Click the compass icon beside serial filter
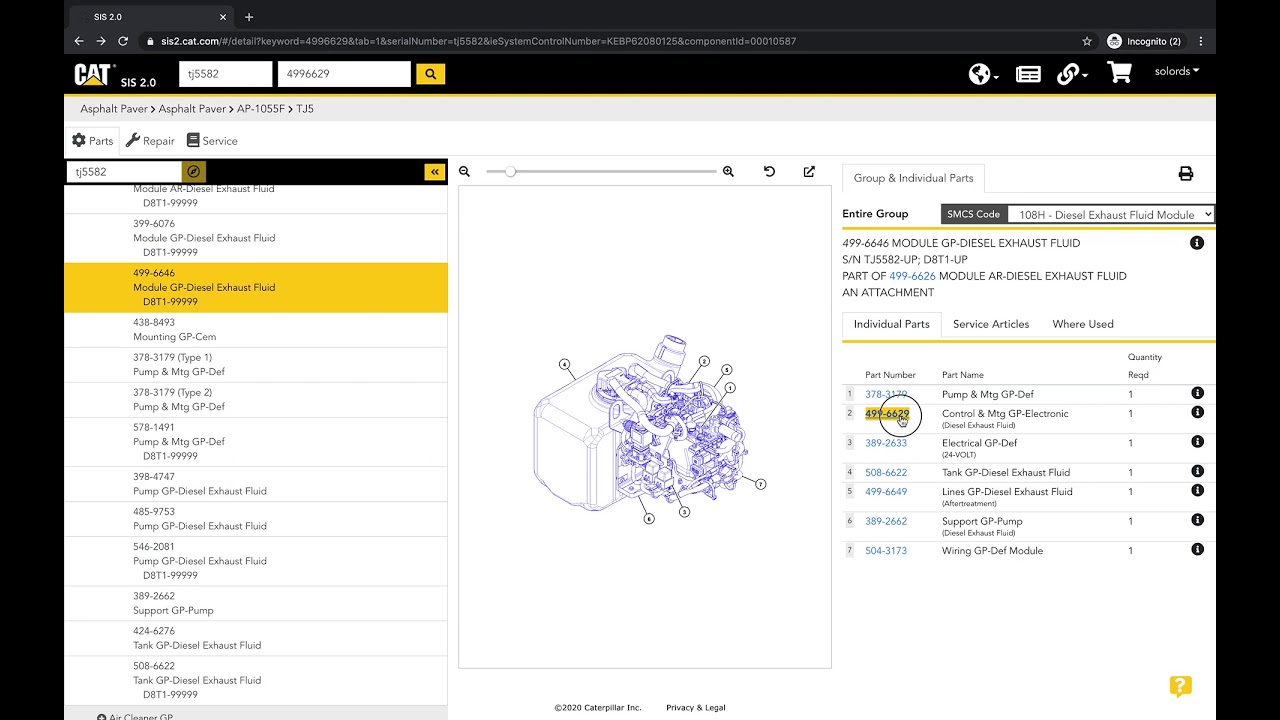Screen dimensions: 1280x720 tap(194, 172)
